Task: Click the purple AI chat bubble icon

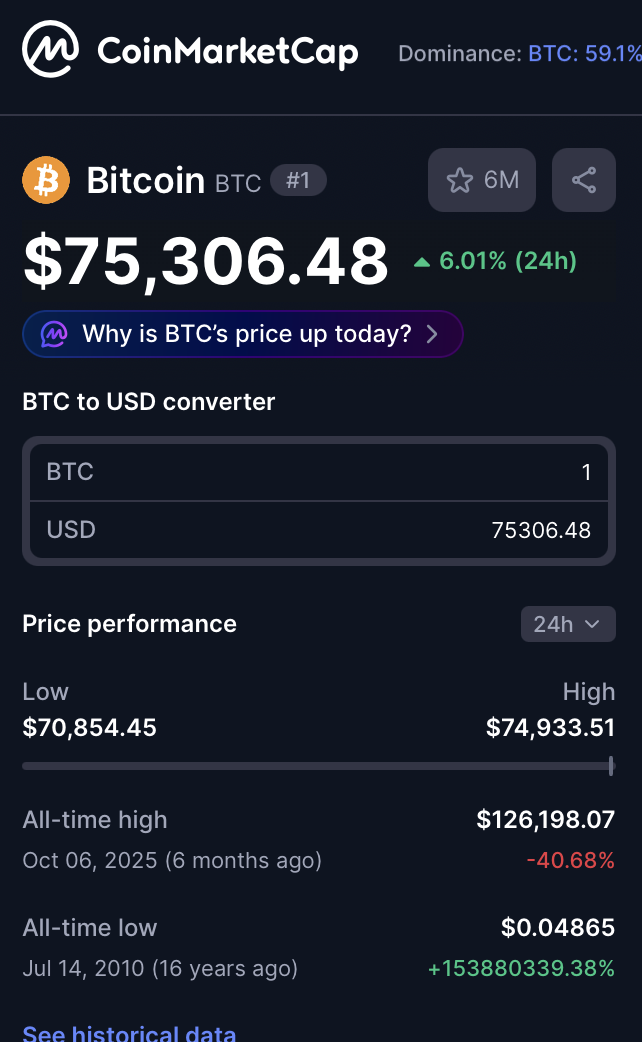Action: [x=53, y=334]
